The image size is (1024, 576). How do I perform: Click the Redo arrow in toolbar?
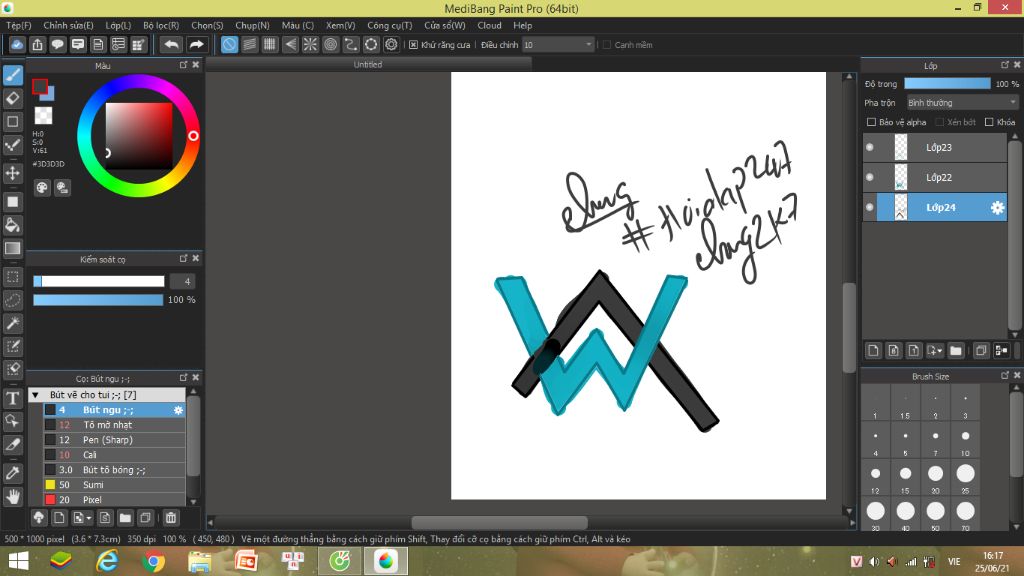[x=196, y=44]
